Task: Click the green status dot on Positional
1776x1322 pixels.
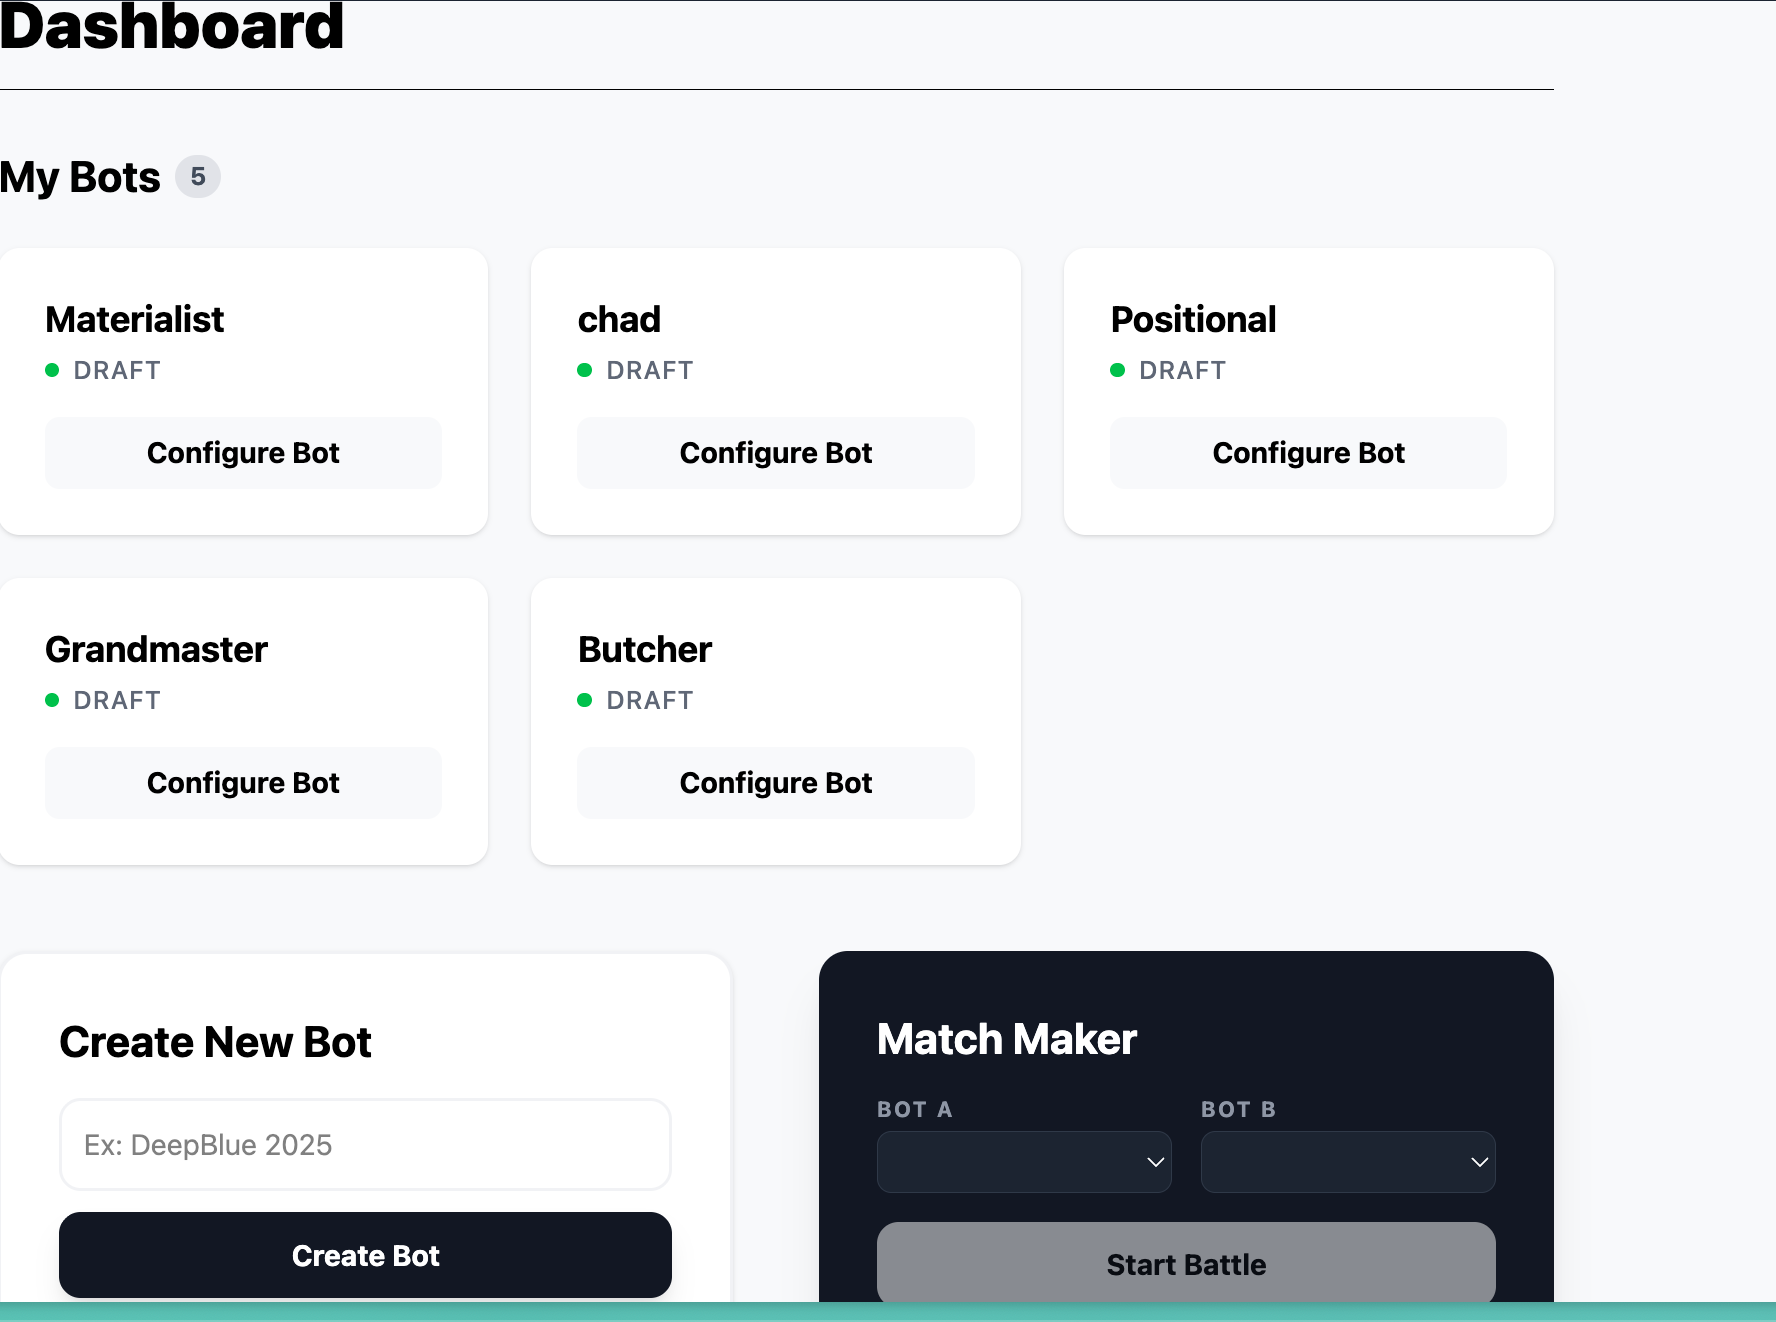Action: (x=1118, y=370)
